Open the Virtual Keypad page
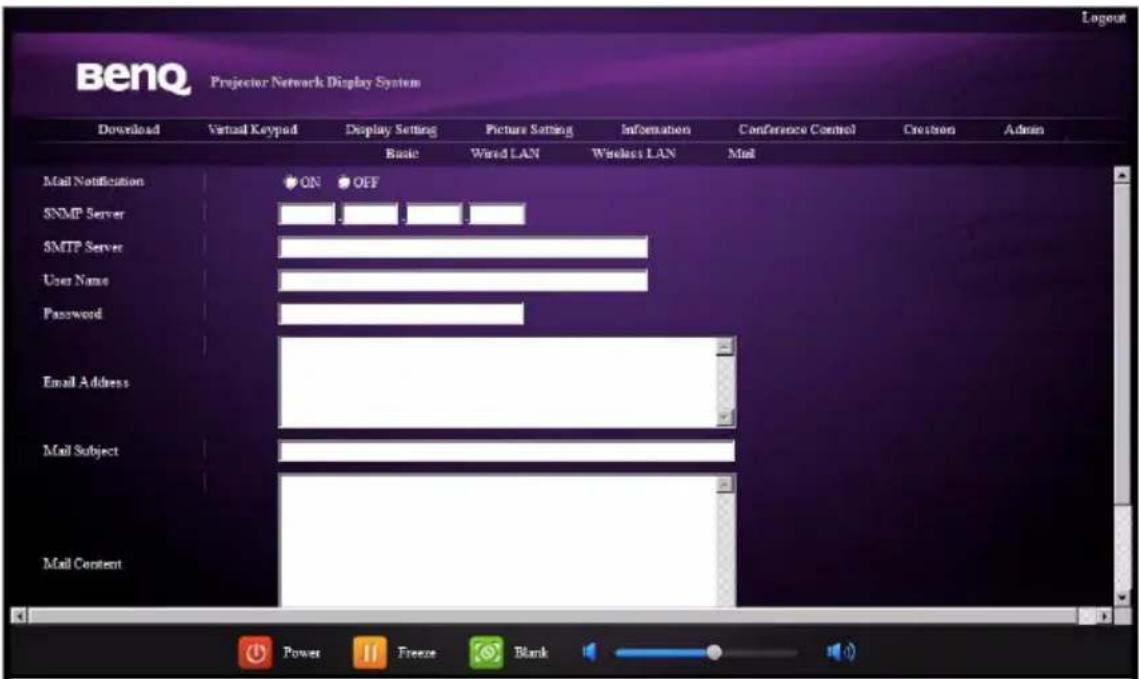The width and height of the screenshot is (1139, 679). [x=252, y=129]
